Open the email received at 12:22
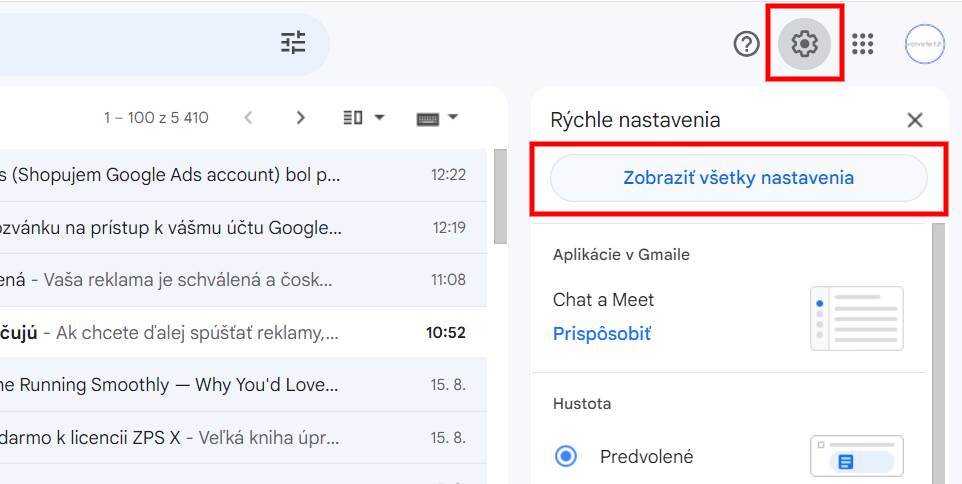The height and width of the screenshot is (484, 962). pos(244,175)
